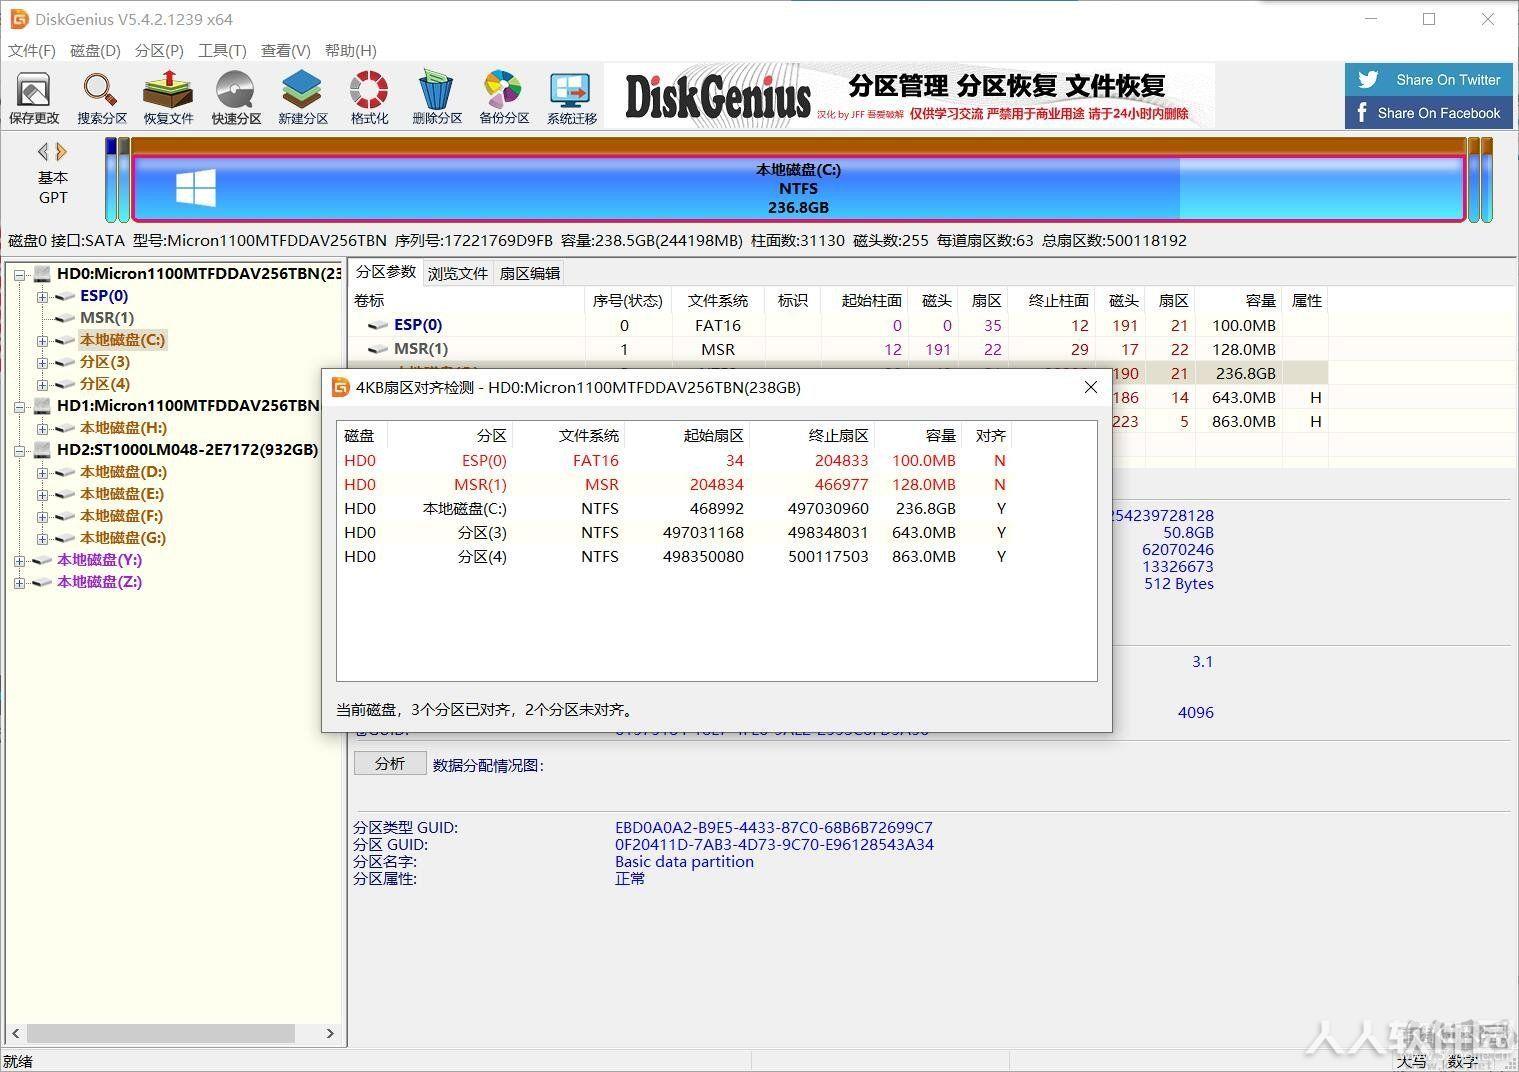
Task: Open the 分区(P) menu
Action: click(159, 50)
